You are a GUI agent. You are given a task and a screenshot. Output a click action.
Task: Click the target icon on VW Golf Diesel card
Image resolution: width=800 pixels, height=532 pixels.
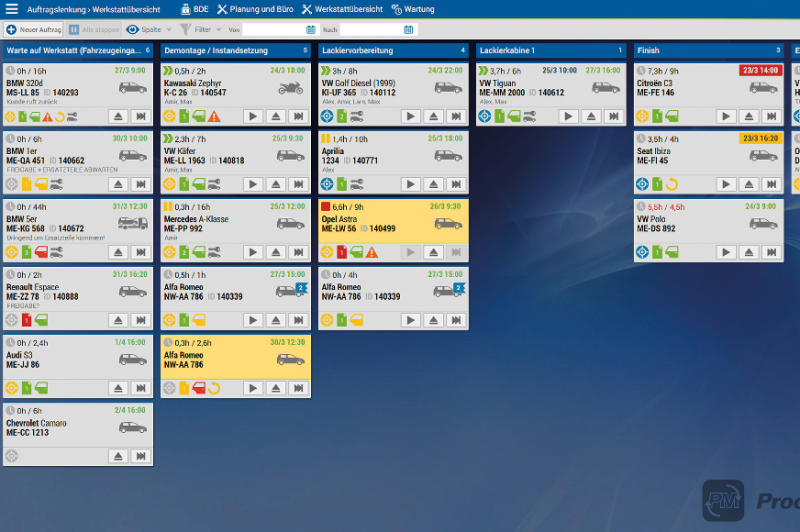(326, 116)
